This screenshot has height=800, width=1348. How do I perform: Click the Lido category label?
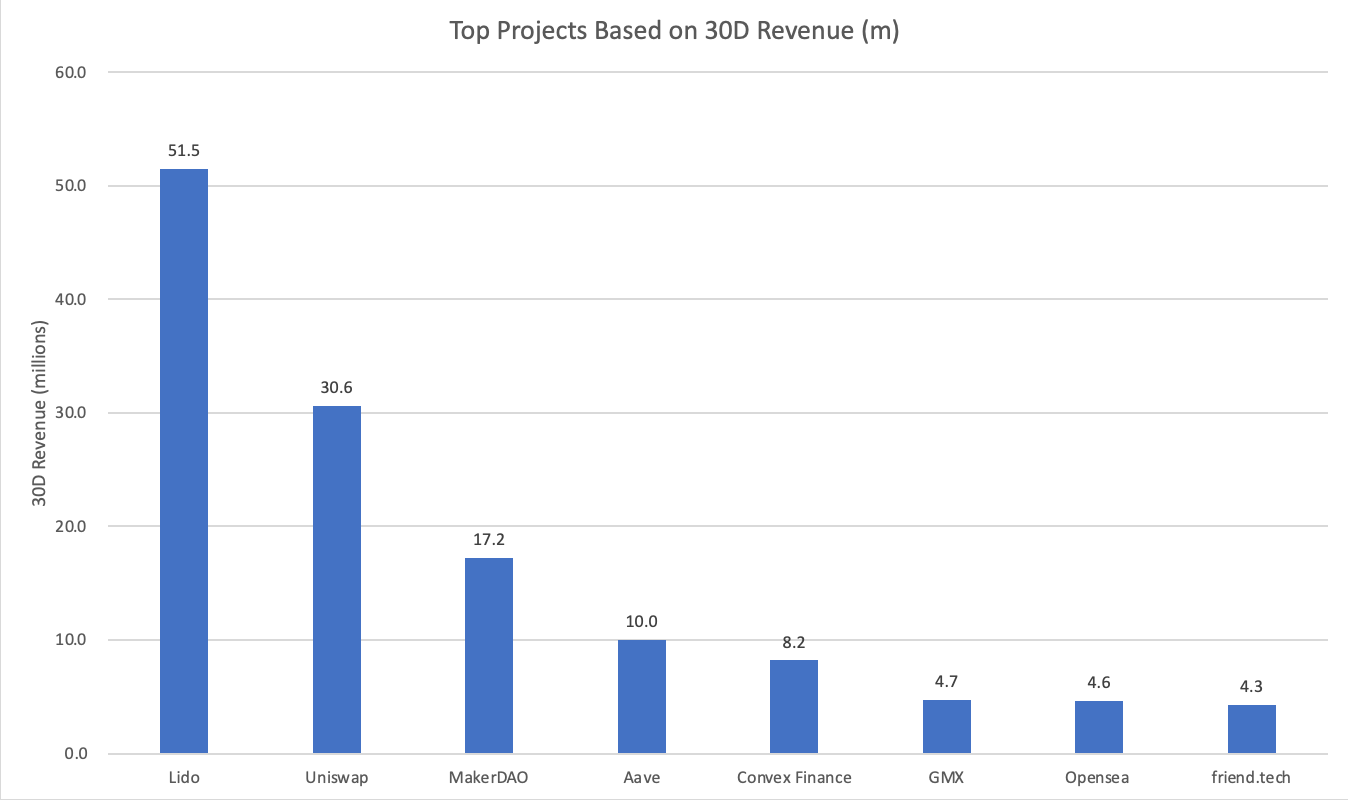click(x=184, y=777)
